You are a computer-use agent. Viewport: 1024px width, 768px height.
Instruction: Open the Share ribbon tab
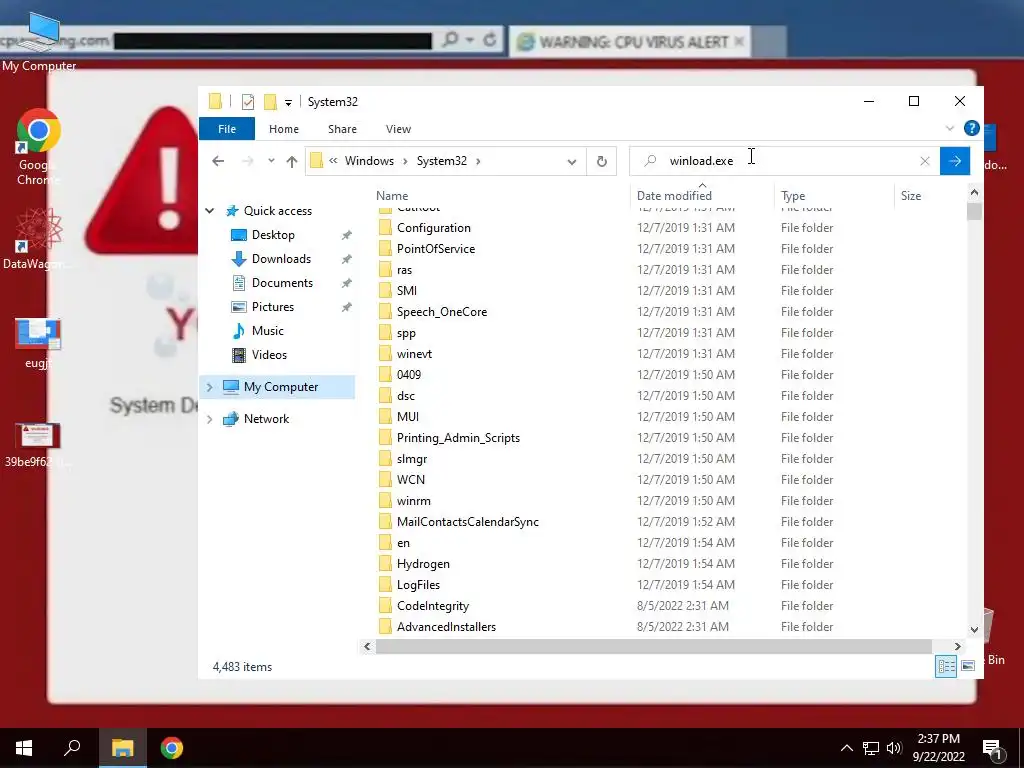coord(342,129)
